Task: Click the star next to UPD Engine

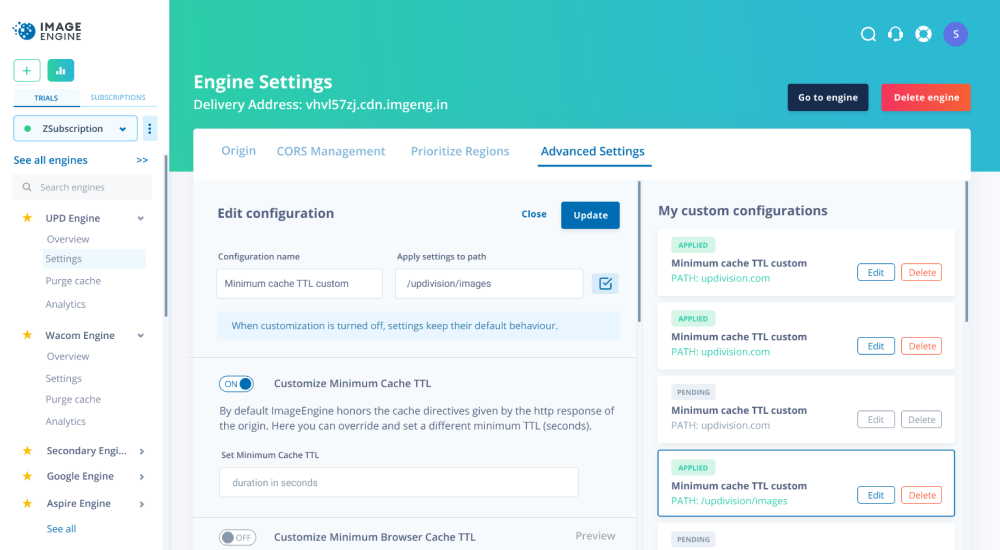Action: pyautogui.click(x=27, y=218)
